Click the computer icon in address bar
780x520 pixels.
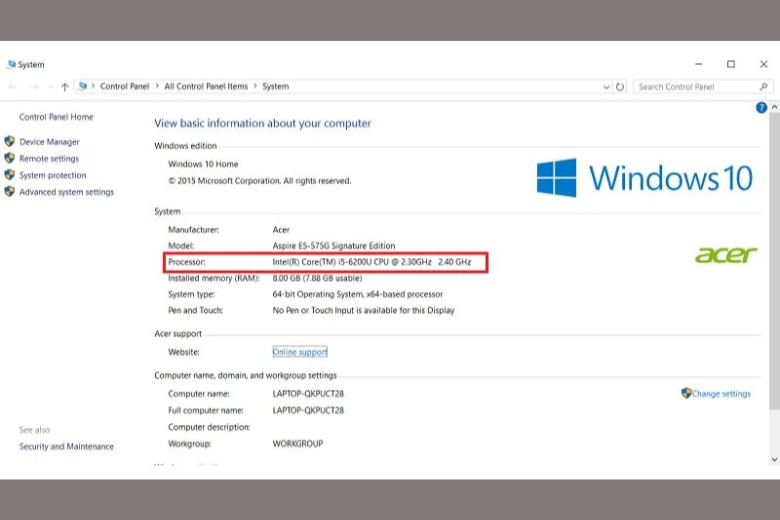[x=83, y=86]
